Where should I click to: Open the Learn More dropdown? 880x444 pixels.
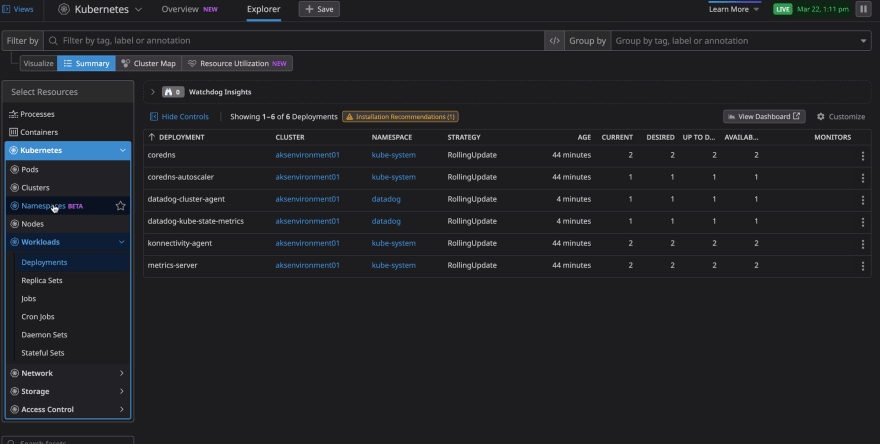pyautogui.click(x=734, y=10)
